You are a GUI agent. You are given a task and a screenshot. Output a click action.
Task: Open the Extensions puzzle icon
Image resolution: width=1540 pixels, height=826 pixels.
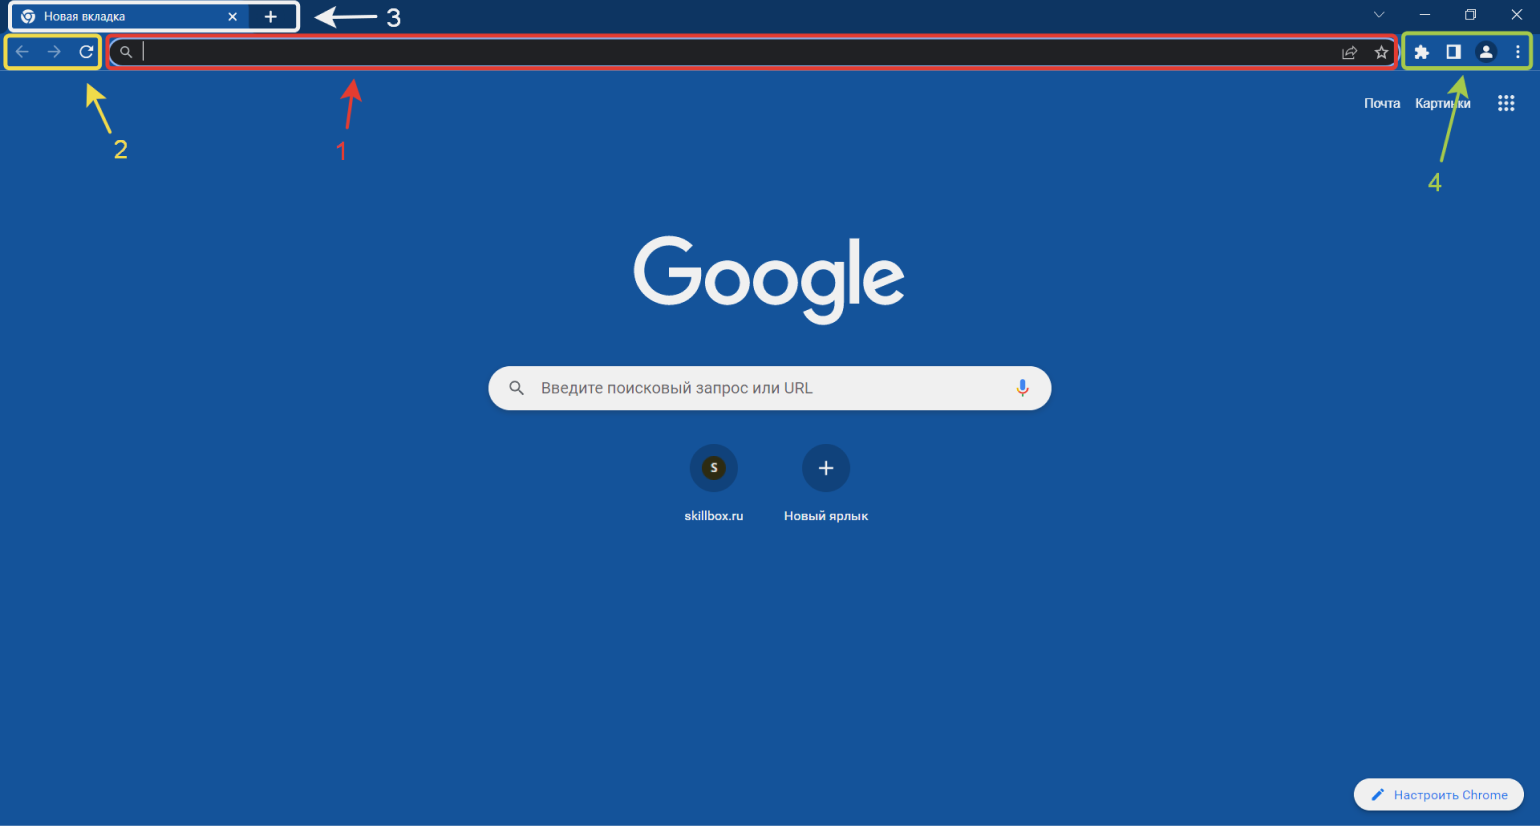point(1421,52)
